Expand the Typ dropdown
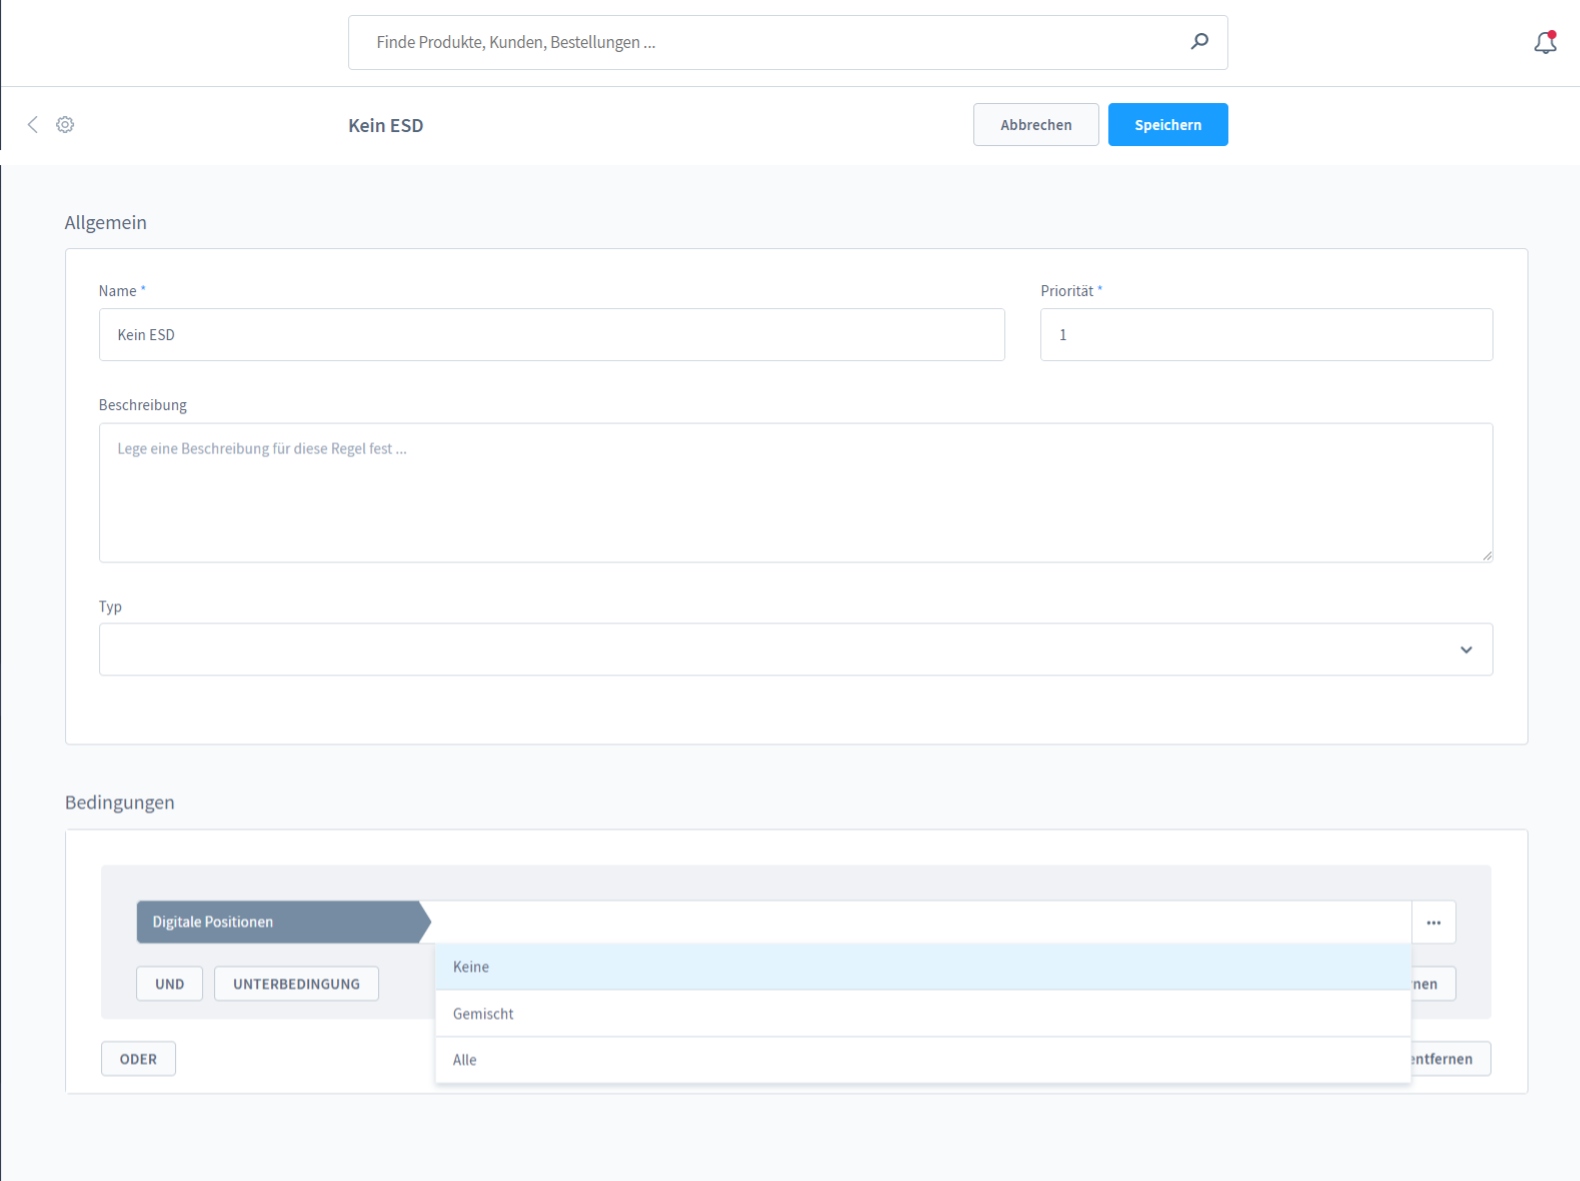 [x=796, y=650]
